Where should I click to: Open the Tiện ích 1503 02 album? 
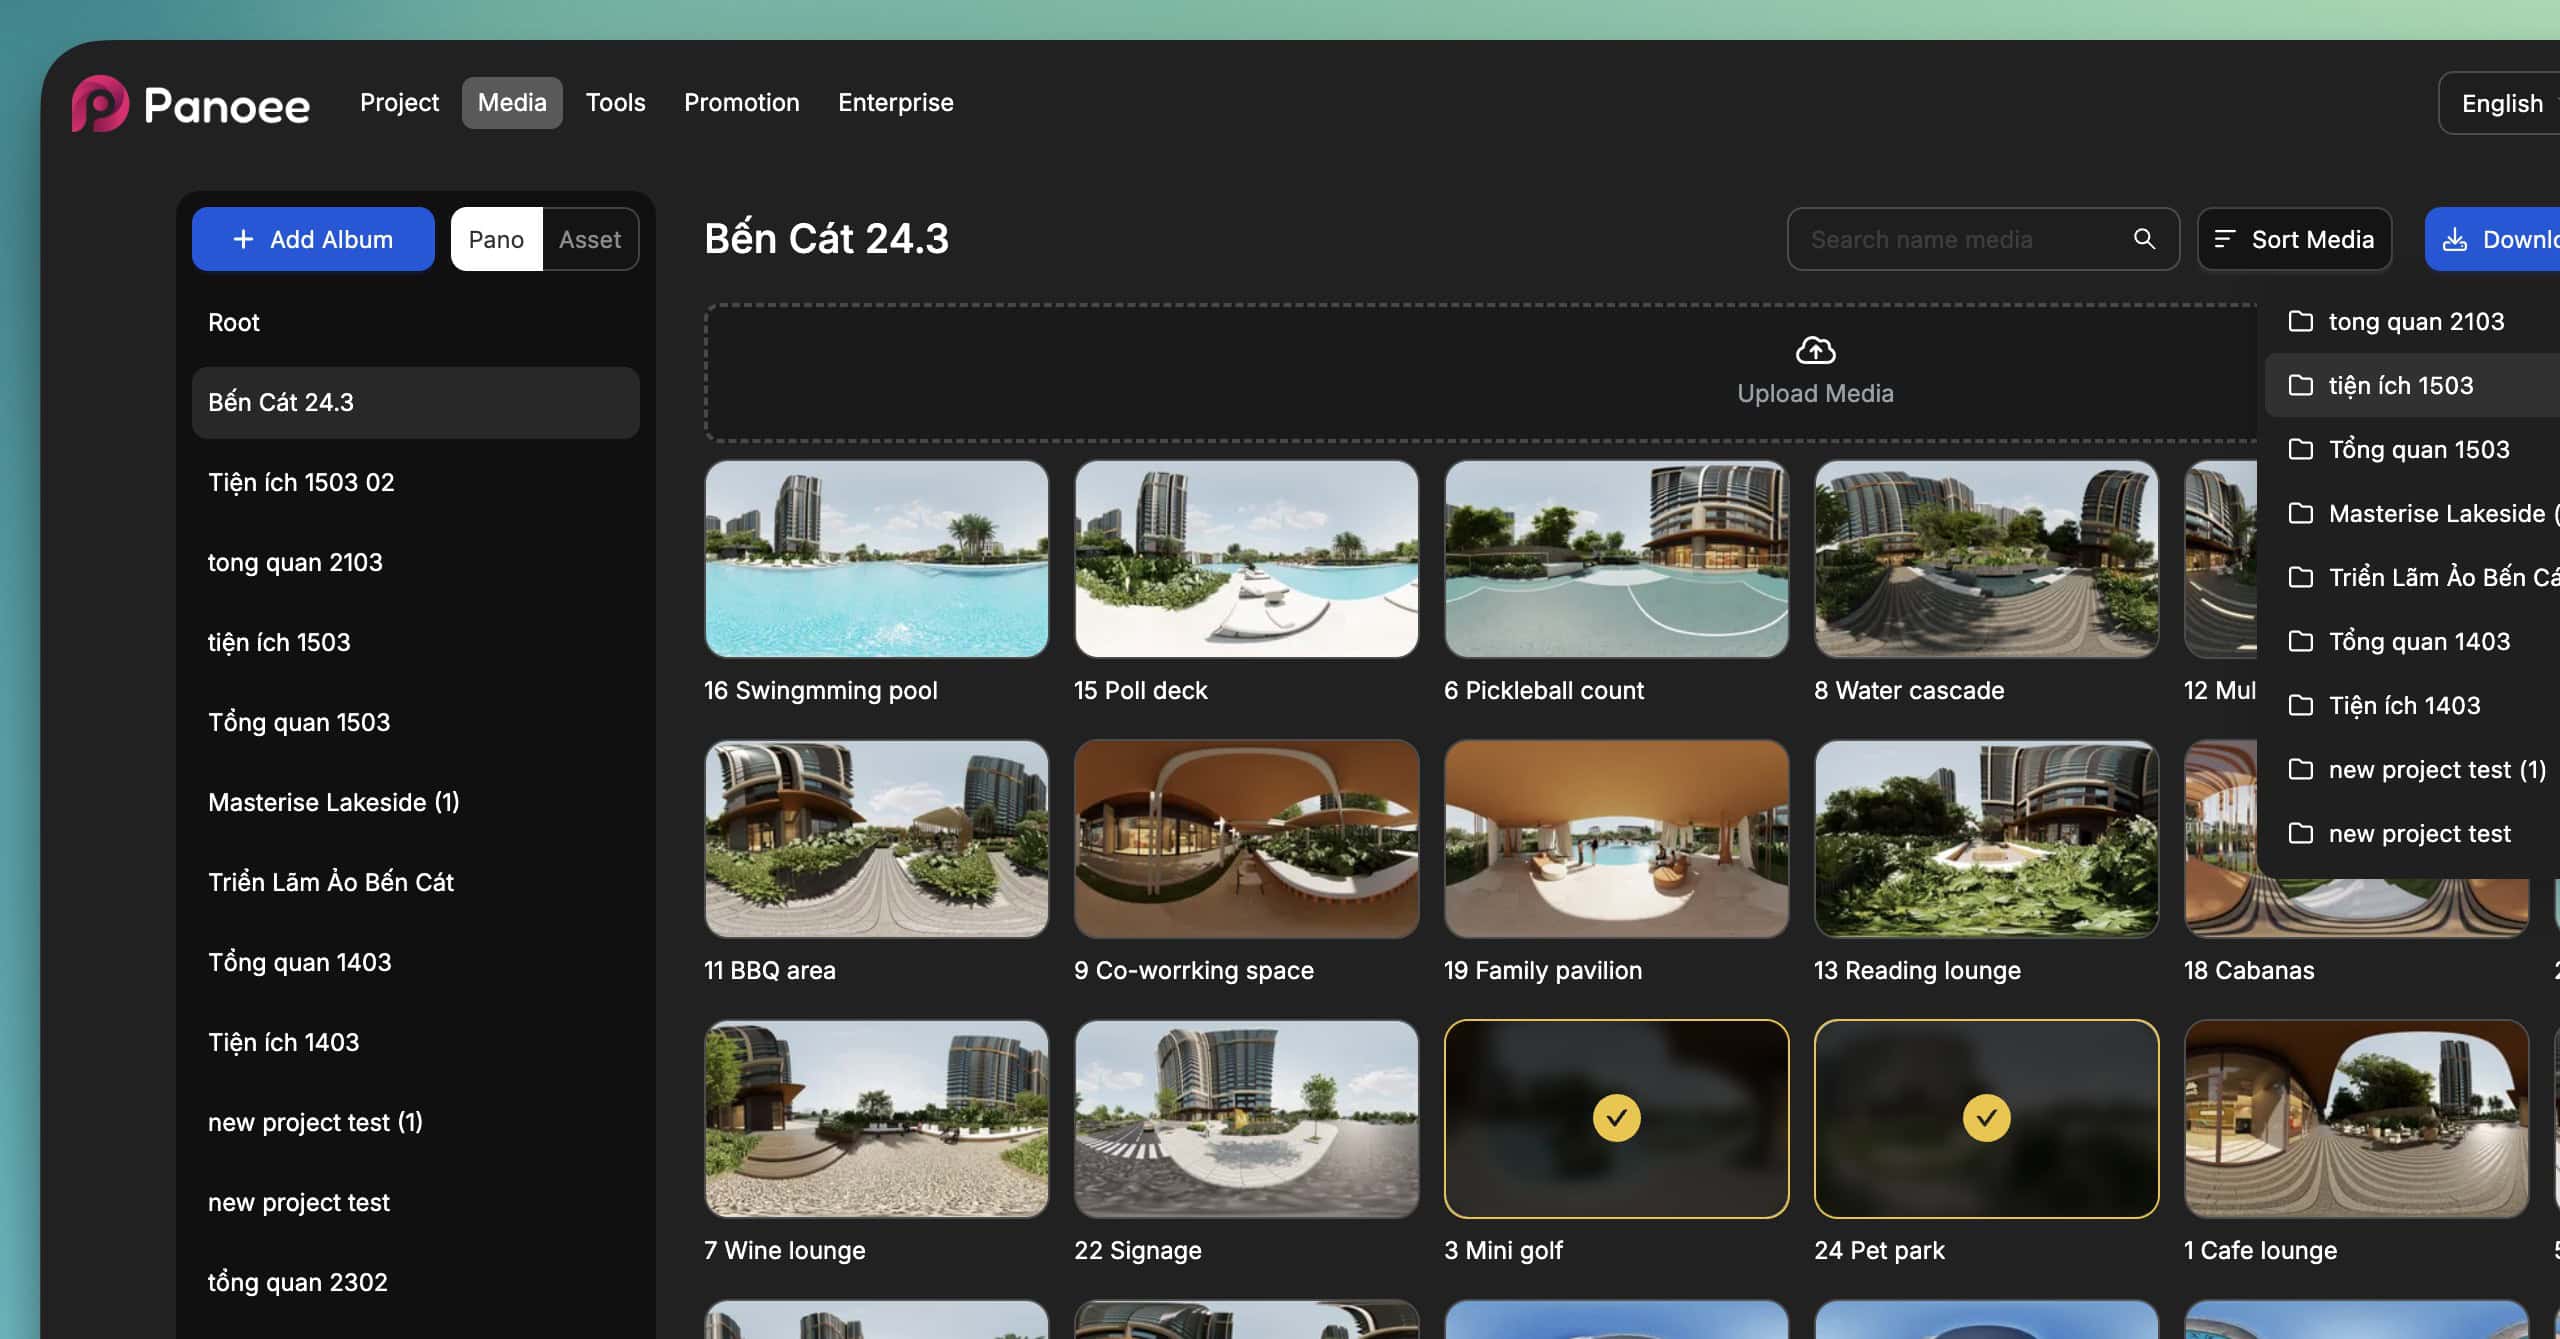pos(301,482)
